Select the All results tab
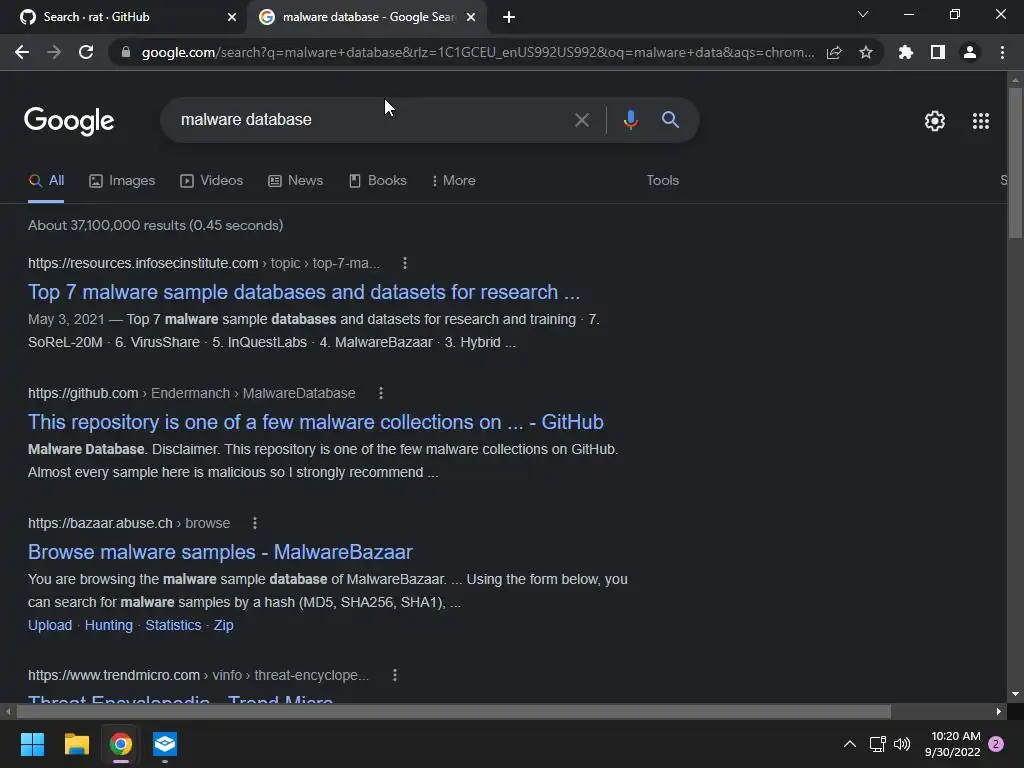Viewport: 1024px width, 768px height. [x=46, y=181]
